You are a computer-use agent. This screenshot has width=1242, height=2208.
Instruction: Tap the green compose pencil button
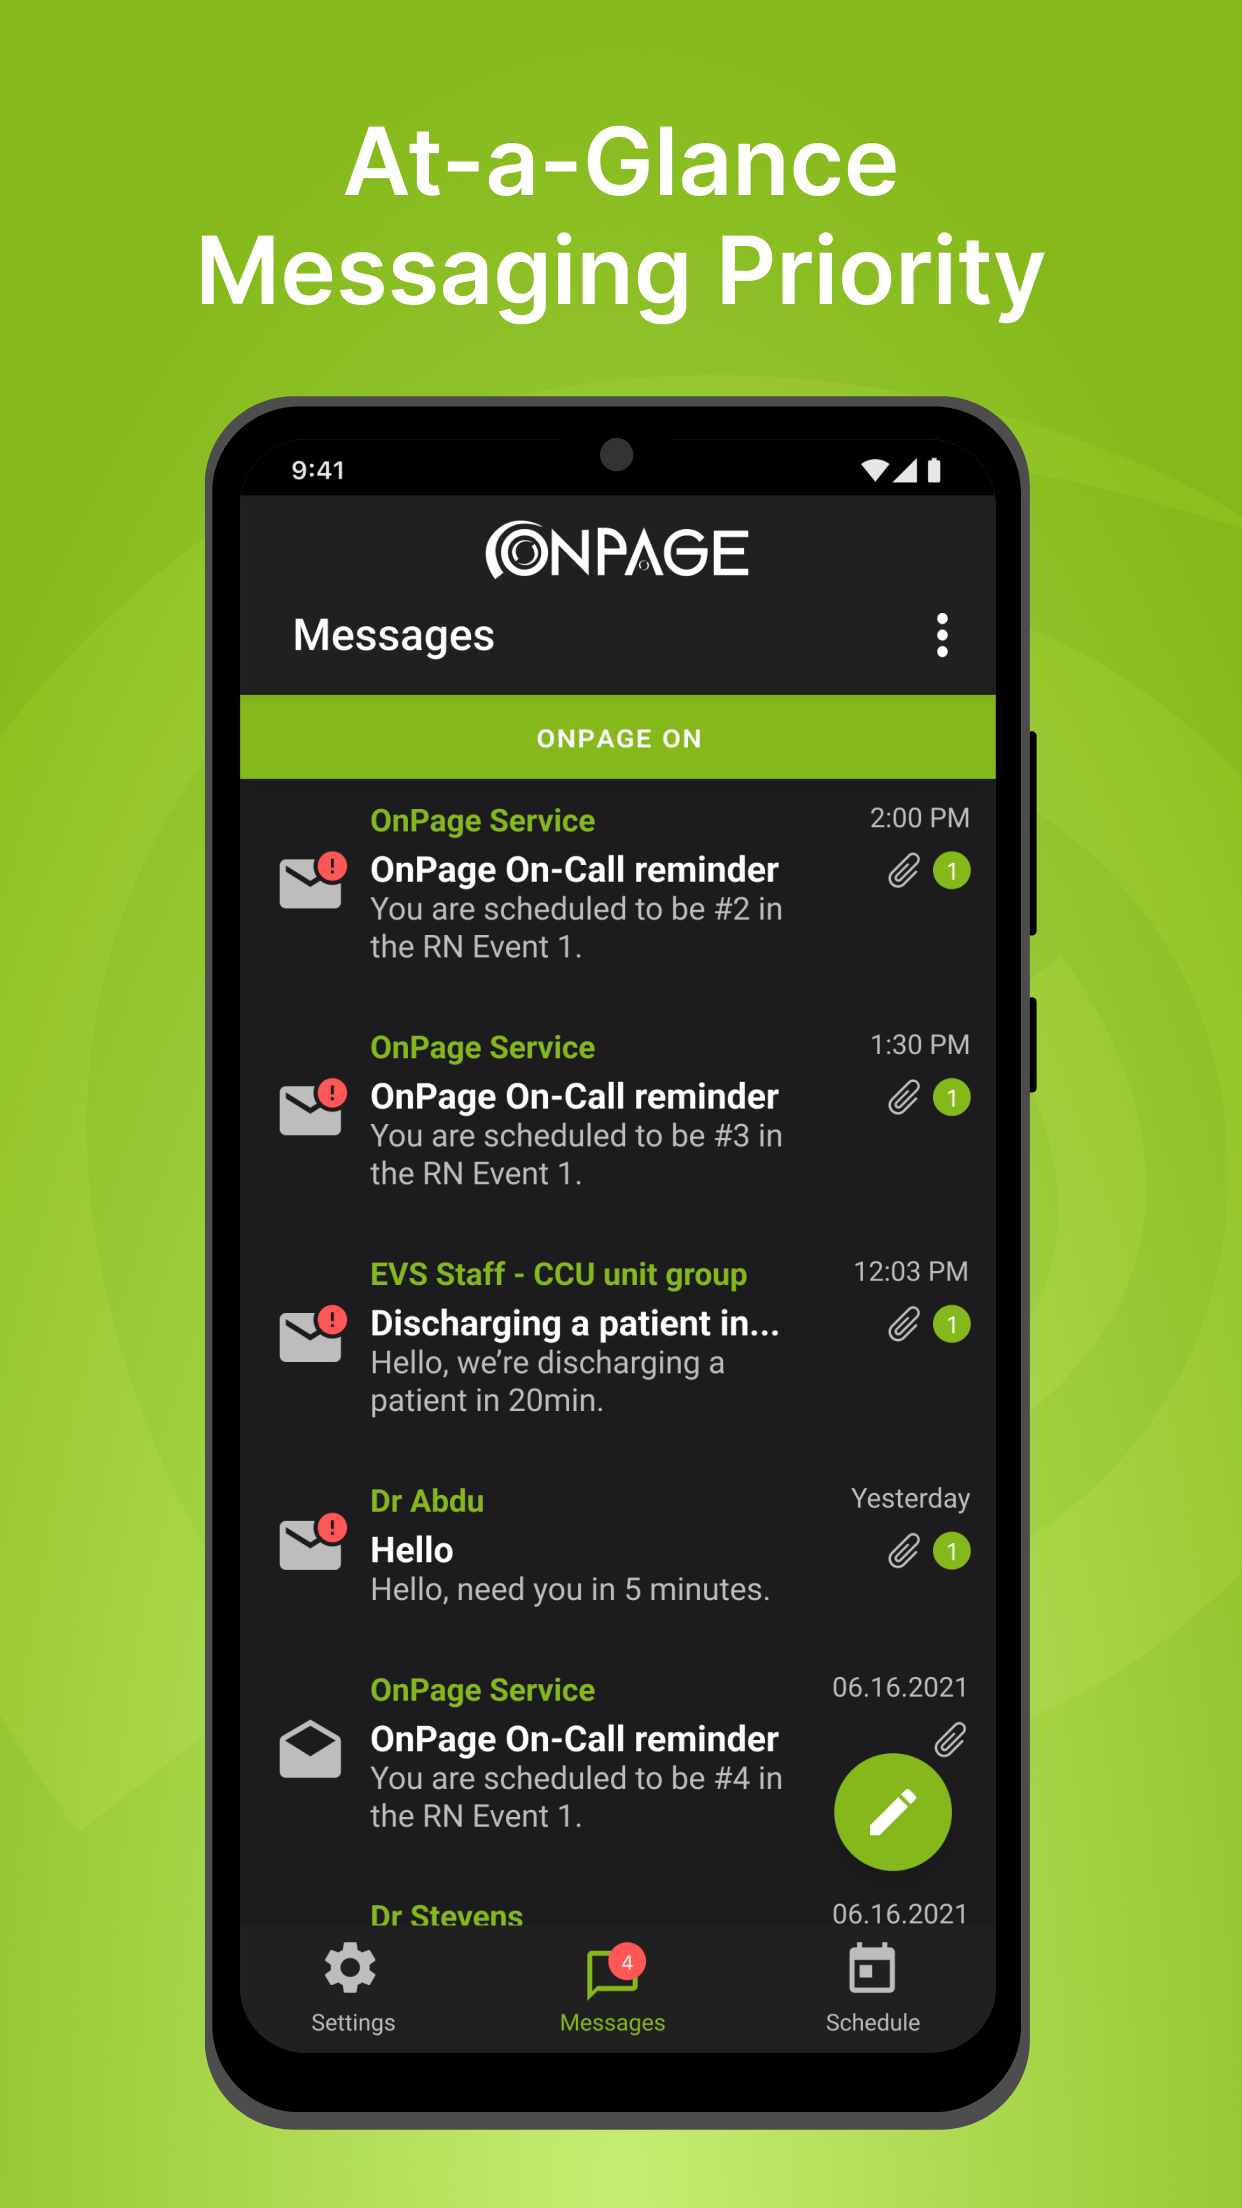[892, 1811]
